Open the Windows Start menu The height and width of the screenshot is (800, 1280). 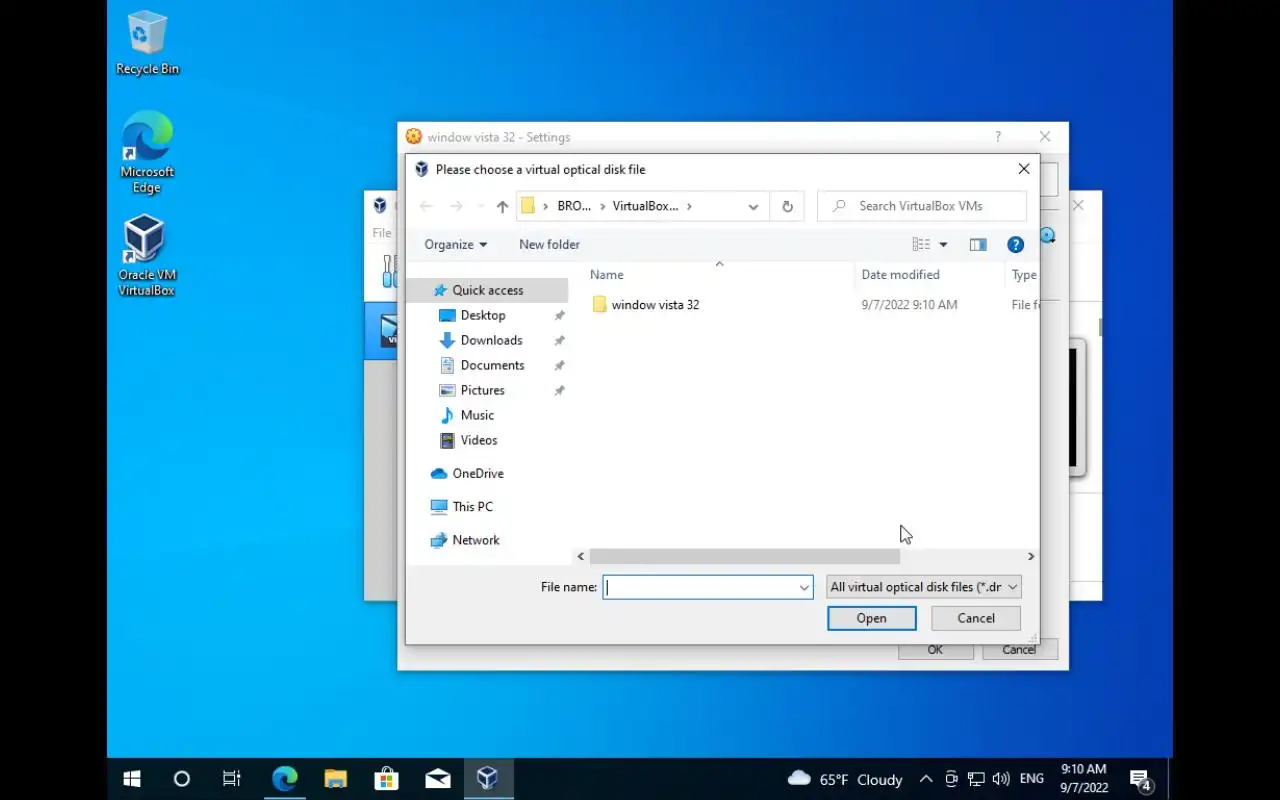click(131, 779)
